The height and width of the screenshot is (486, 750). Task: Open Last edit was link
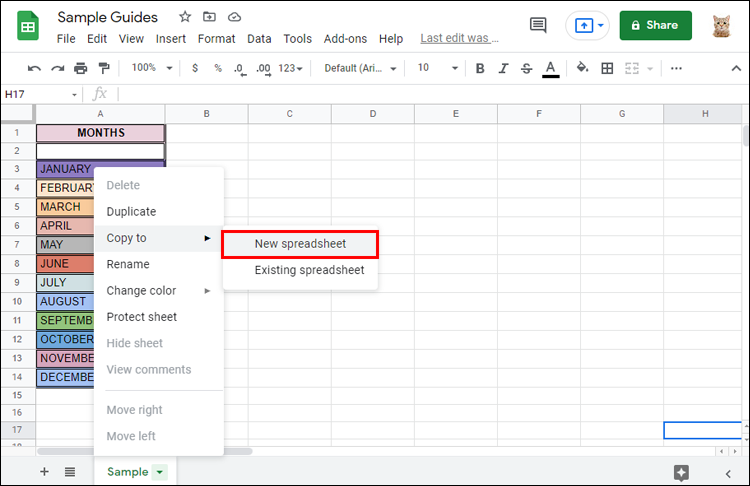pos(459,38)
